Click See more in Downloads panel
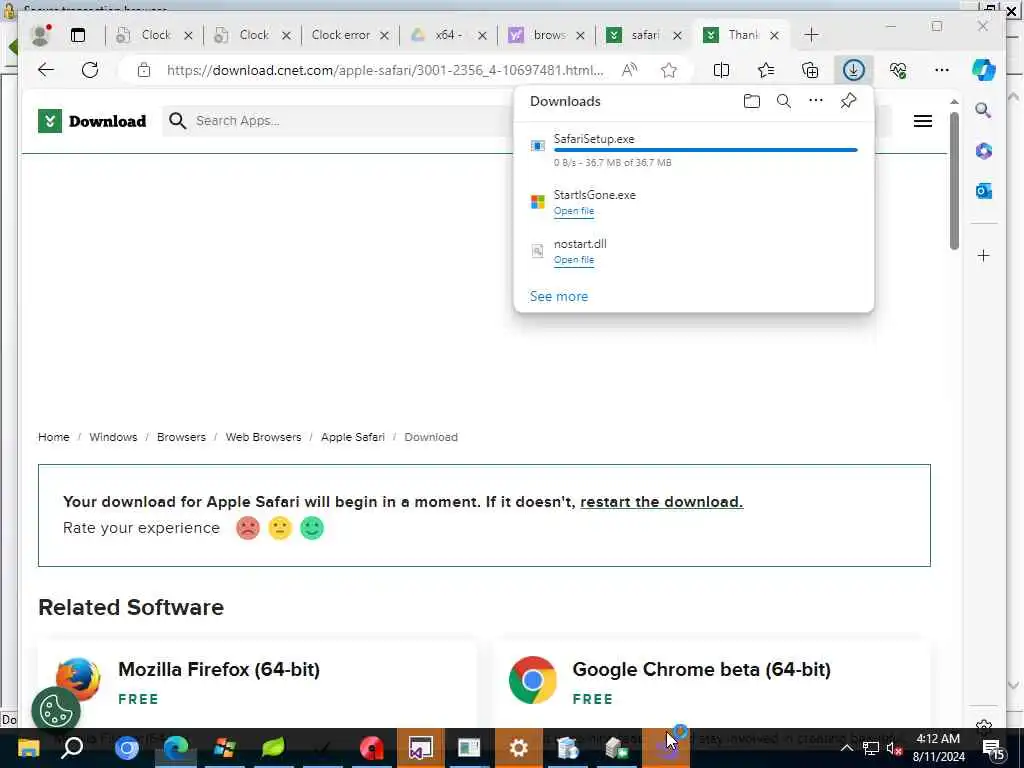Image resolution: width=1024 pixels, height=768 pixels. (559, 296)
